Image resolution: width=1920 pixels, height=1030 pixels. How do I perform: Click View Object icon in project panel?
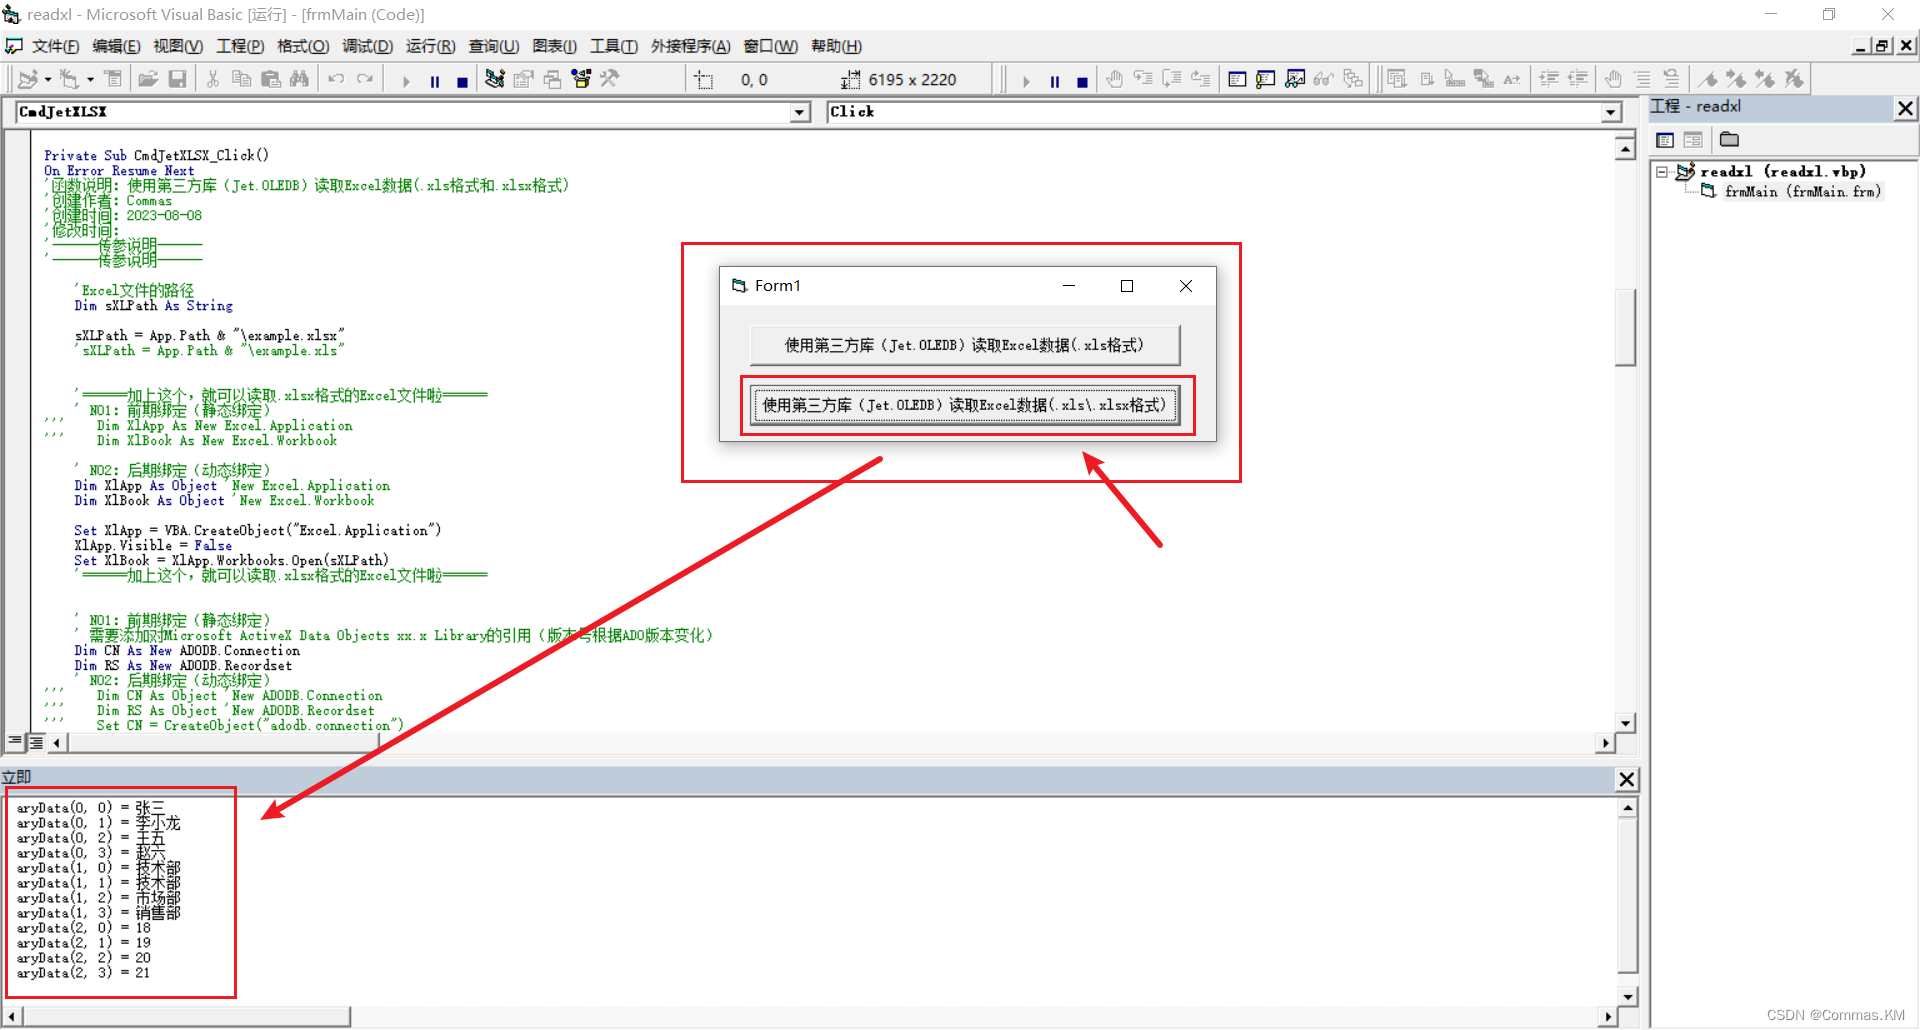tap(1693, 140)
